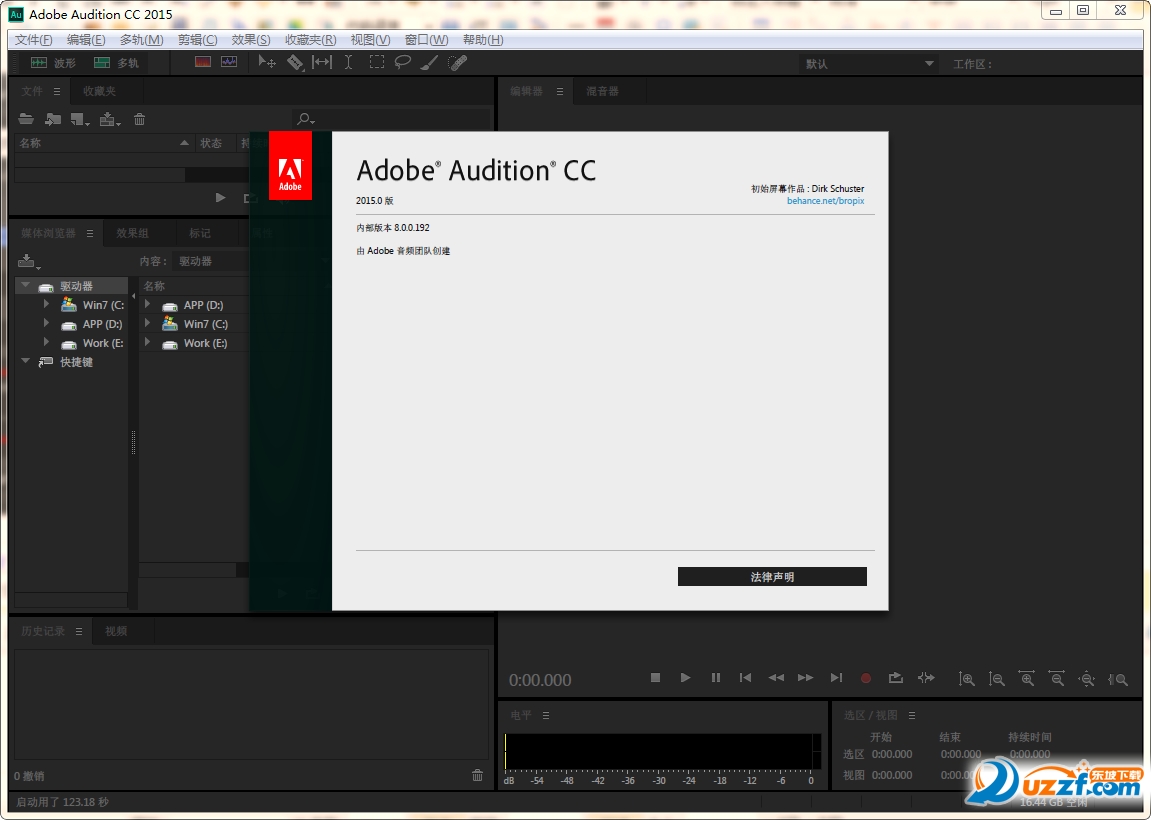Image resolution: width=1151 pixels, height=820 pixels.
Task: Select the Paintbrush Selection tool
Action: click(x=429, y=62)
